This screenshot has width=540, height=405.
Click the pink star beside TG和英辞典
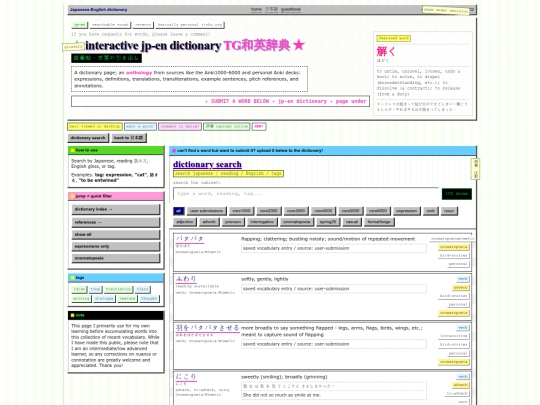tap(299, 45)
